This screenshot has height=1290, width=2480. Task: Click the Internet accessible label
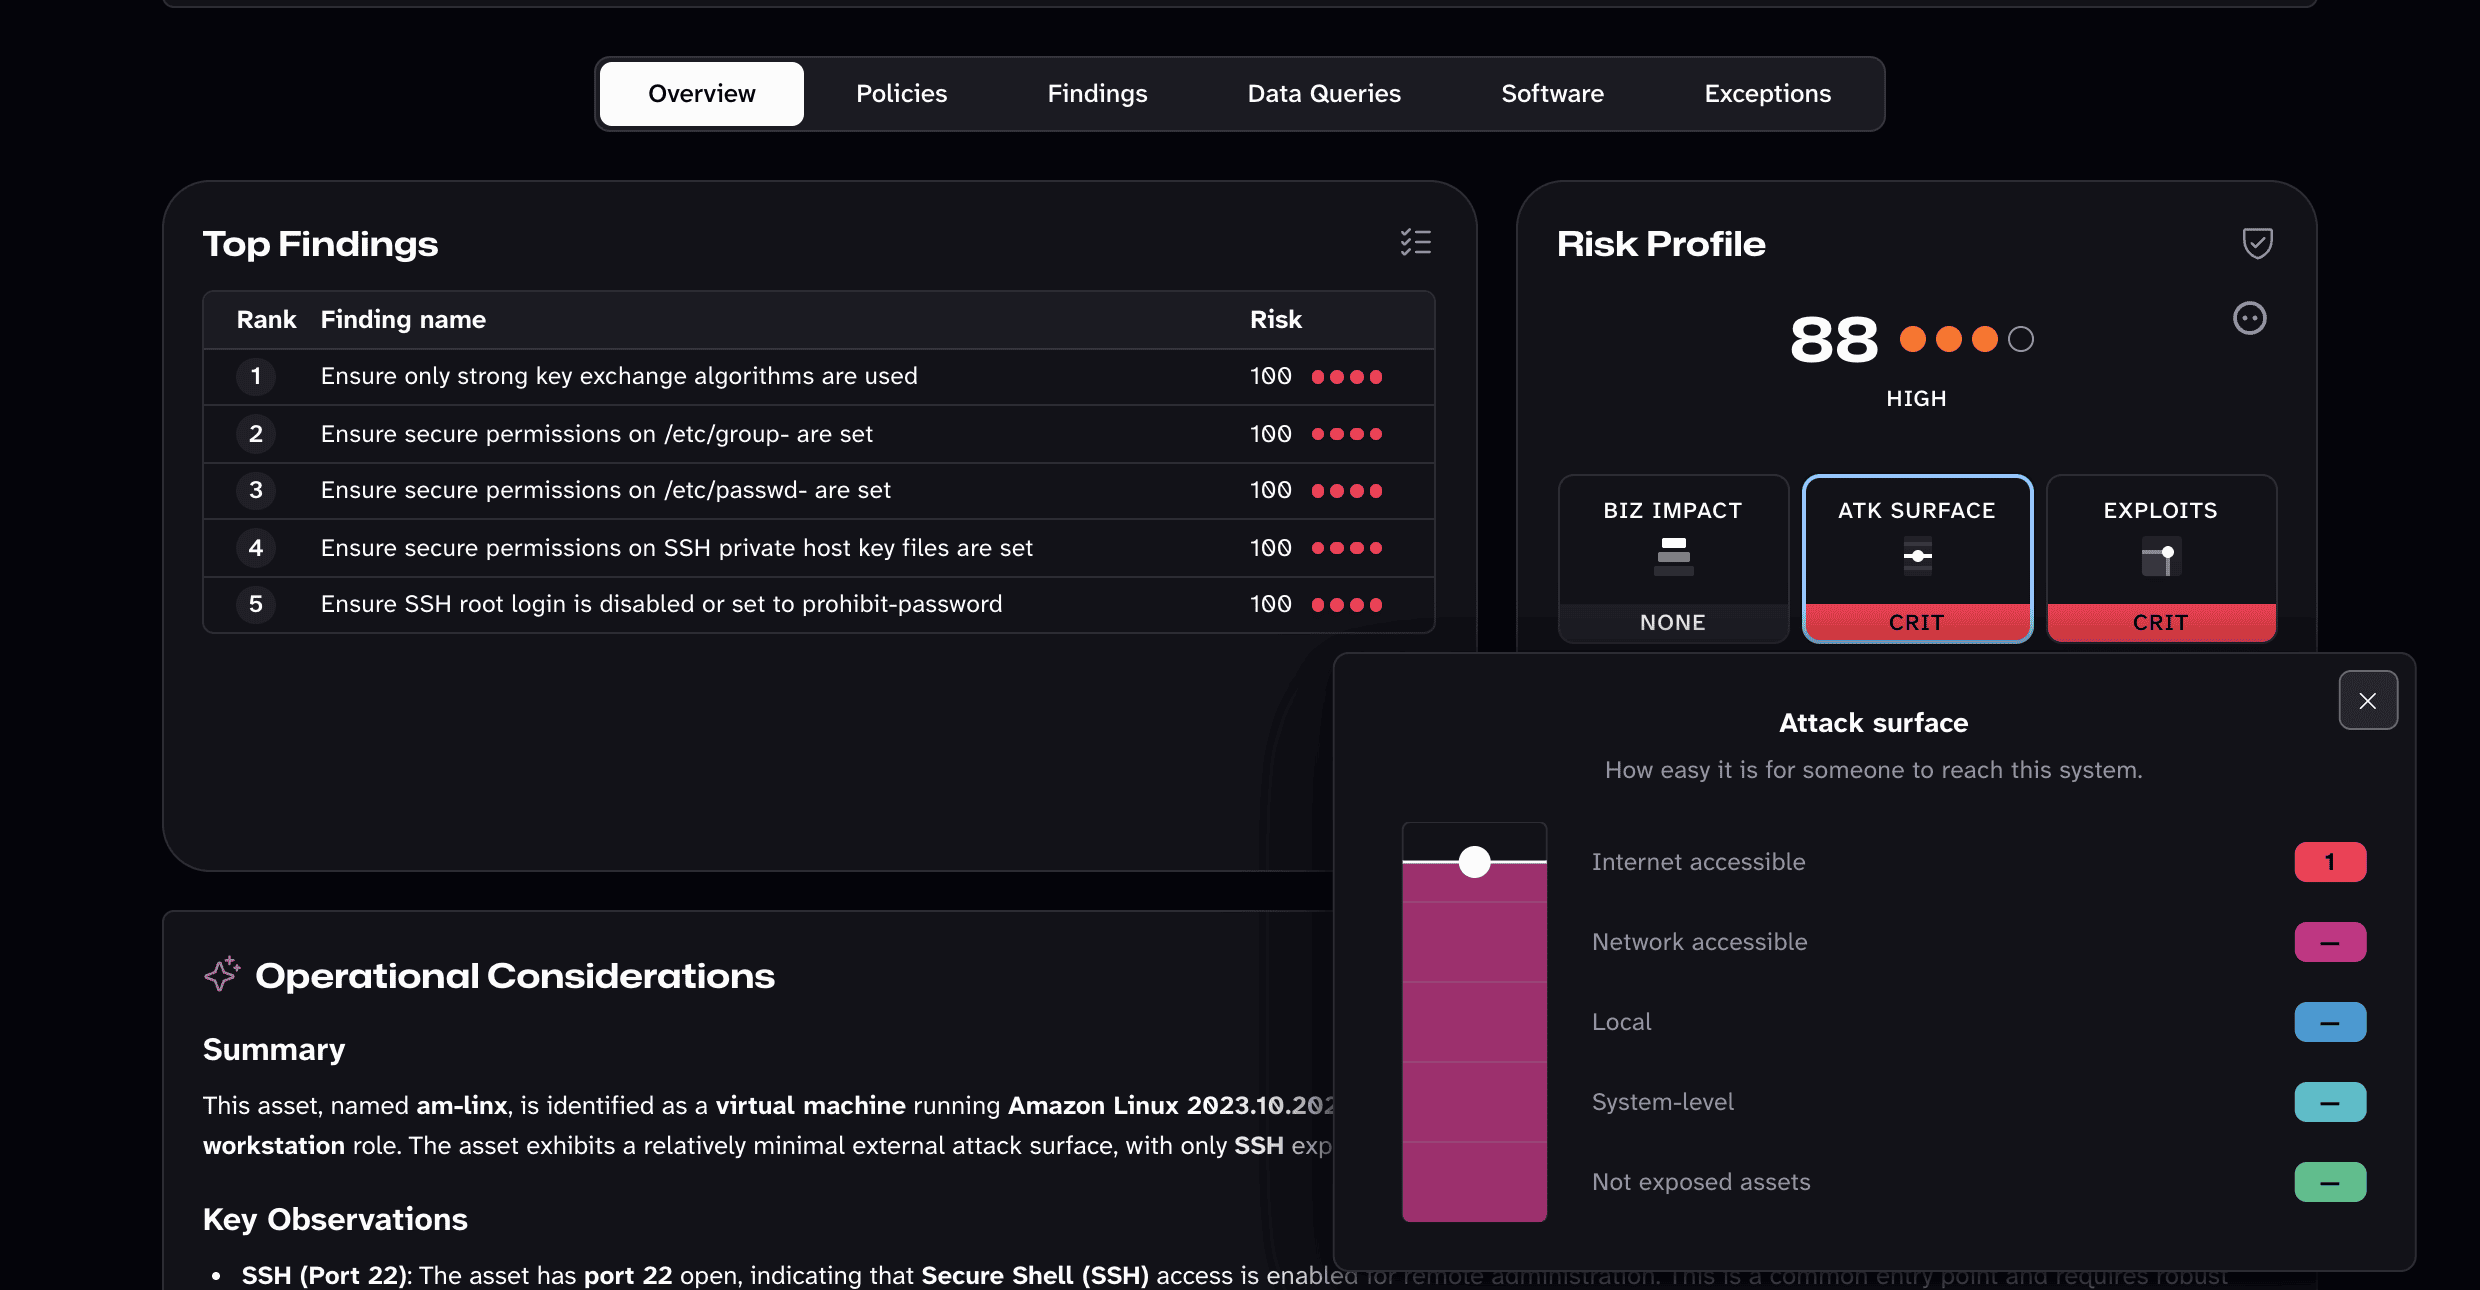(x=1698, y=862)
